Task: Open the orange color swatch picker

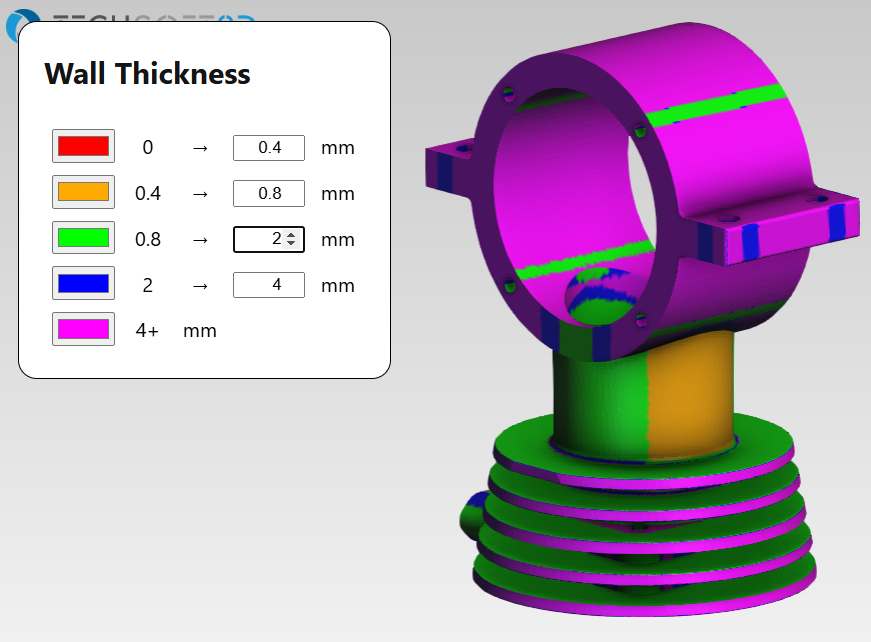Action: pos(83,192)
